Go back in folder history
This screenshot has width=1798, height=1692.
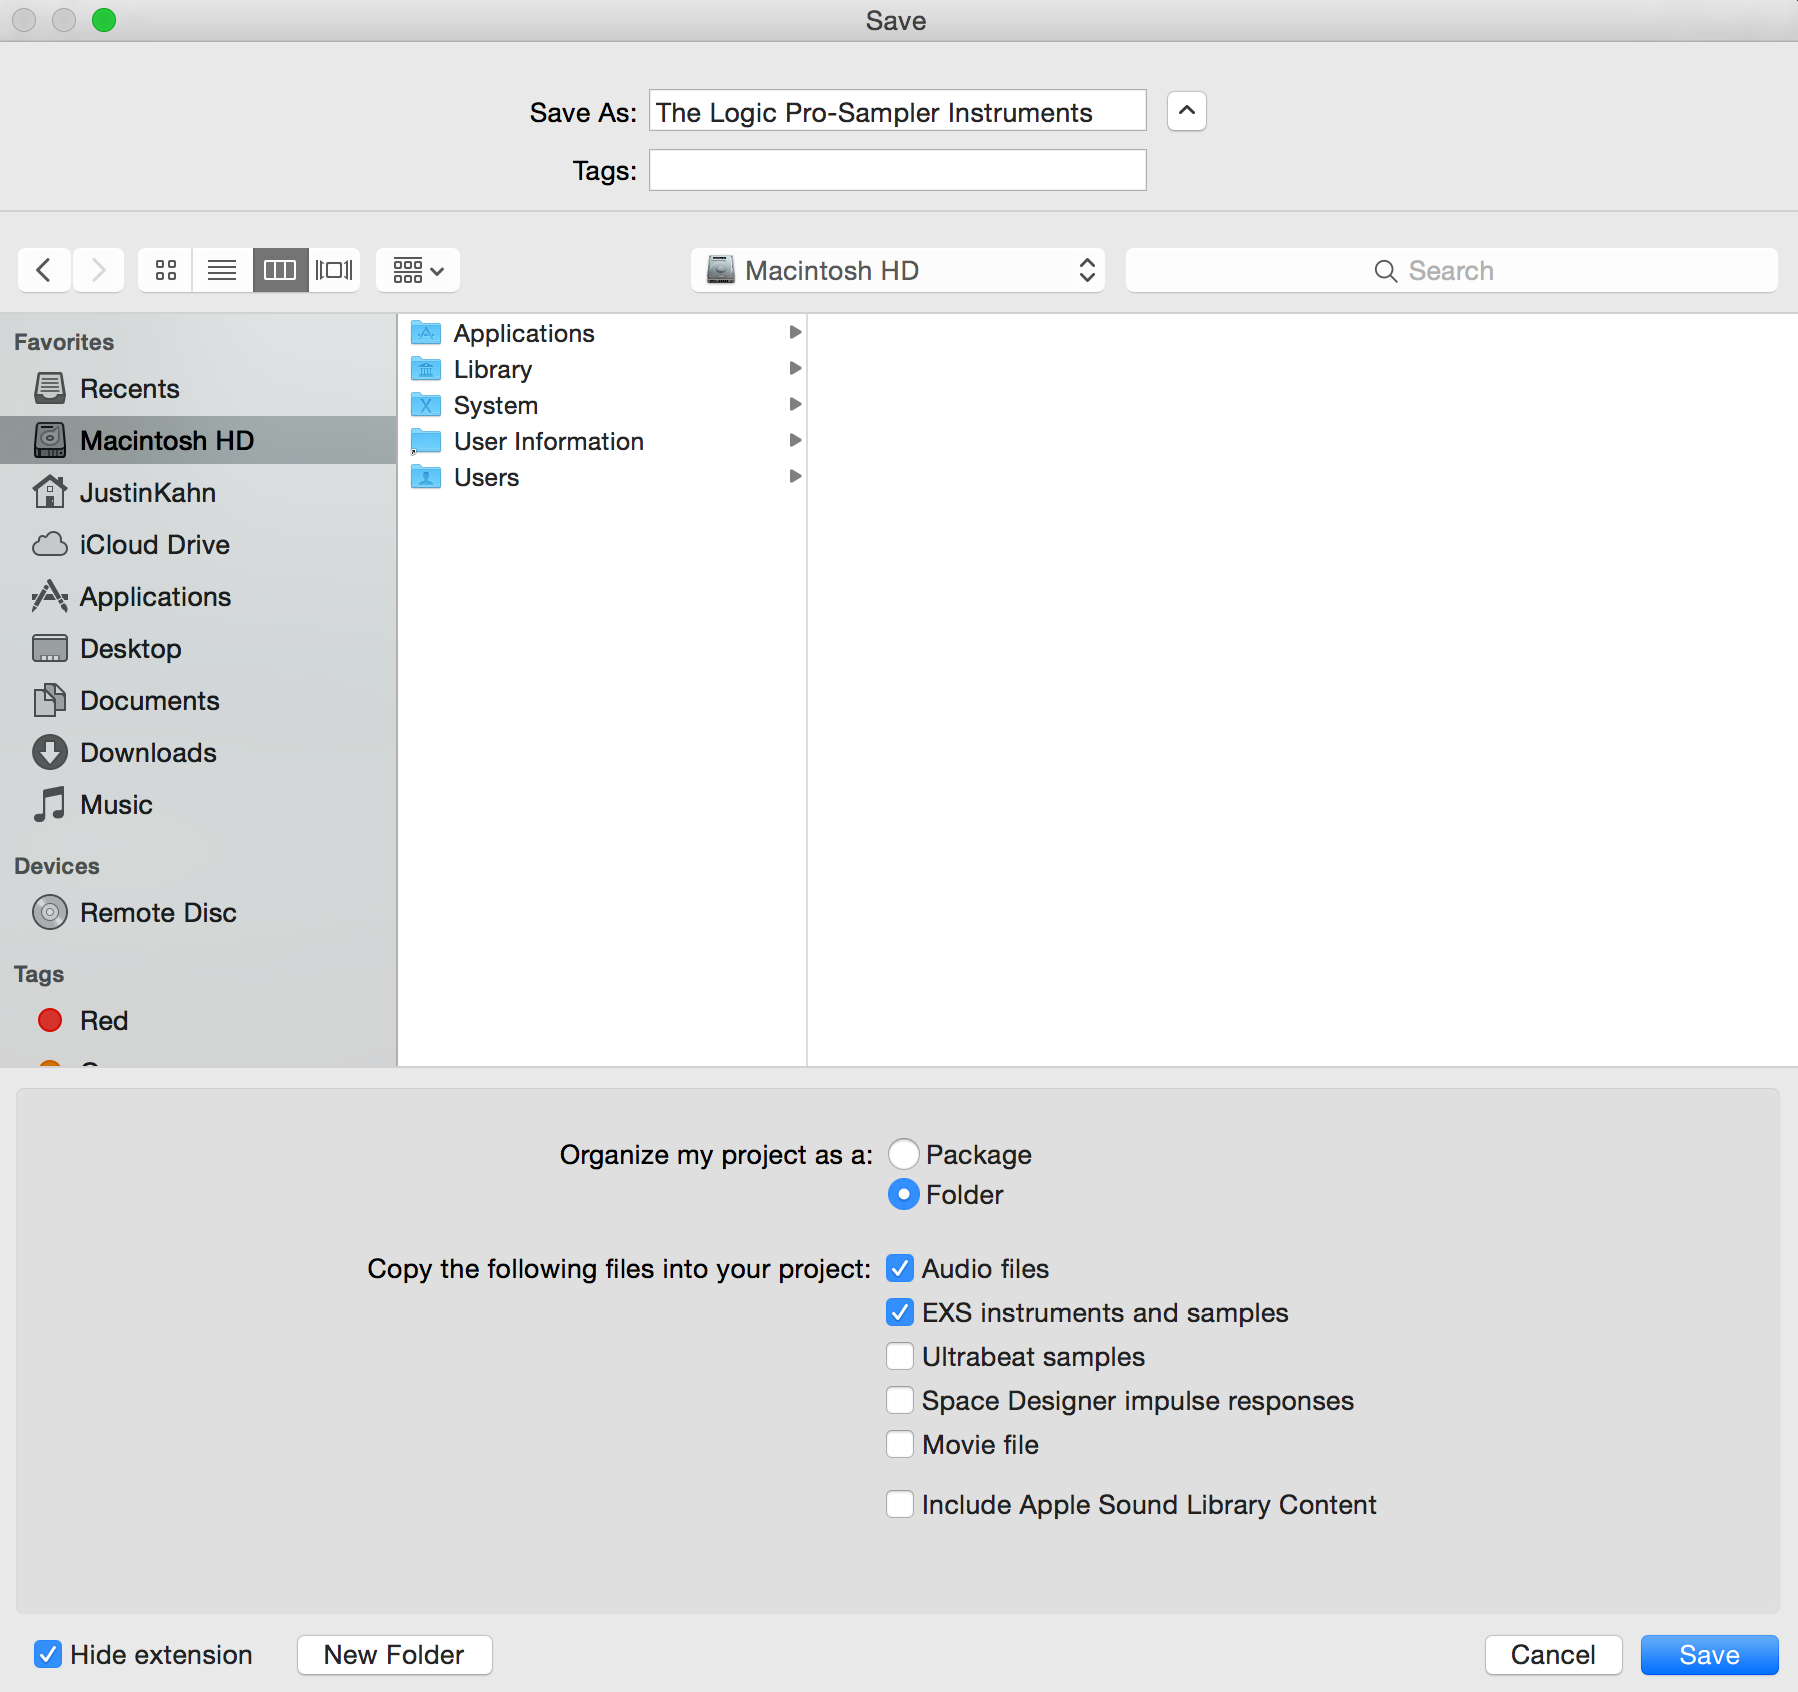pyautogui.click(x=44, y=270)
